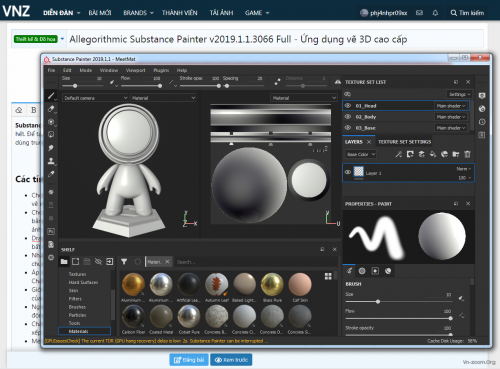Toggle solo all texture sets eye
Image resolution: width=500 pixels, height=369 pixels.
tap(348, 94)
